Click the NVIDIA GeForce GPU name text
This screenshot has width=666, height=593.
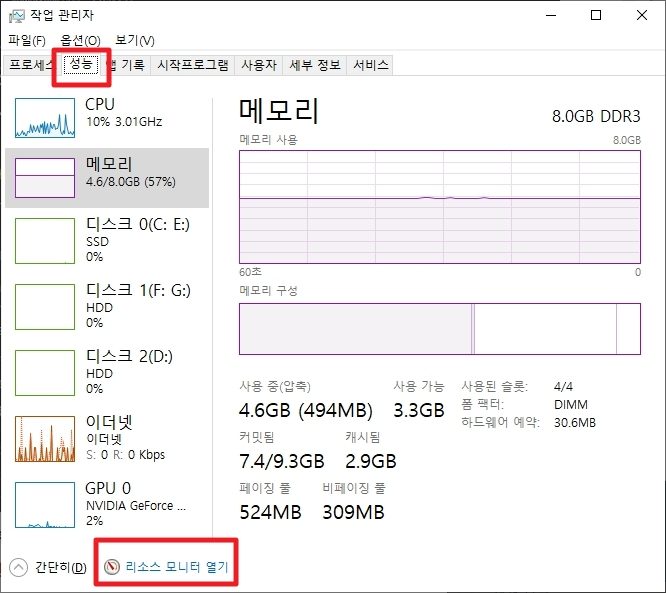tap(136, 505)
